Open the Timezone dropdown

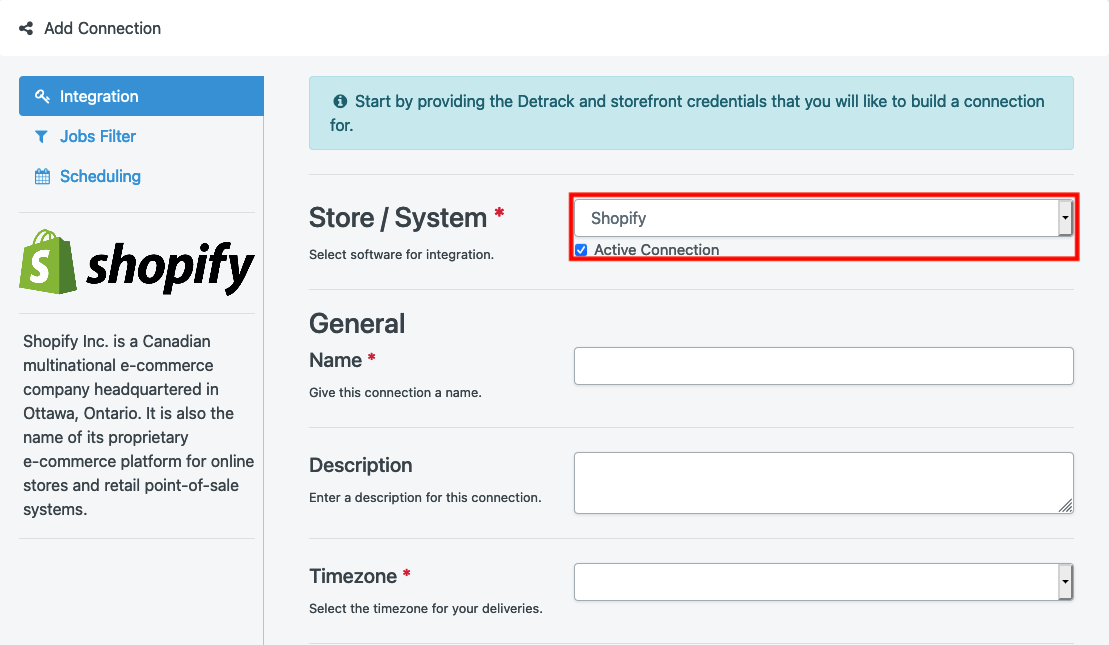[x=823, y=582]
